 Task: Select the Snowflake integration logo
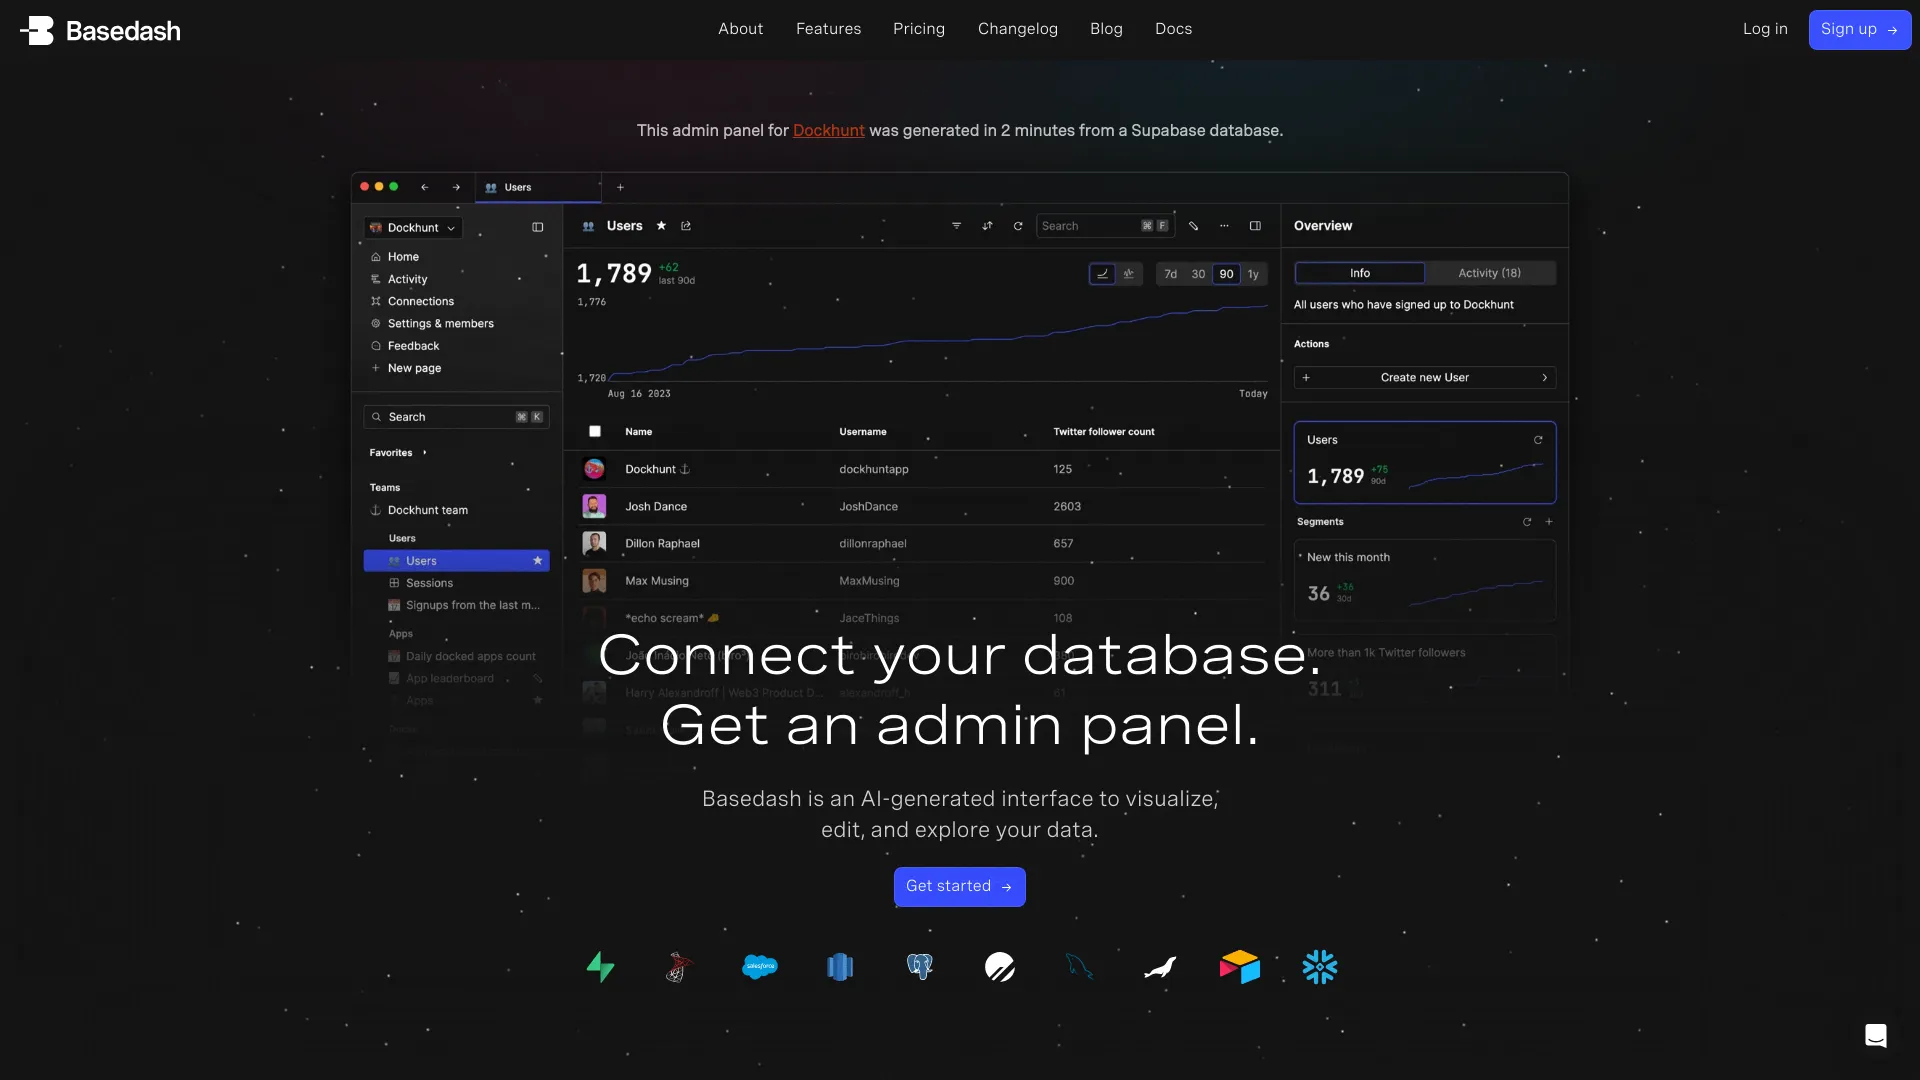tap(1320, 966)
